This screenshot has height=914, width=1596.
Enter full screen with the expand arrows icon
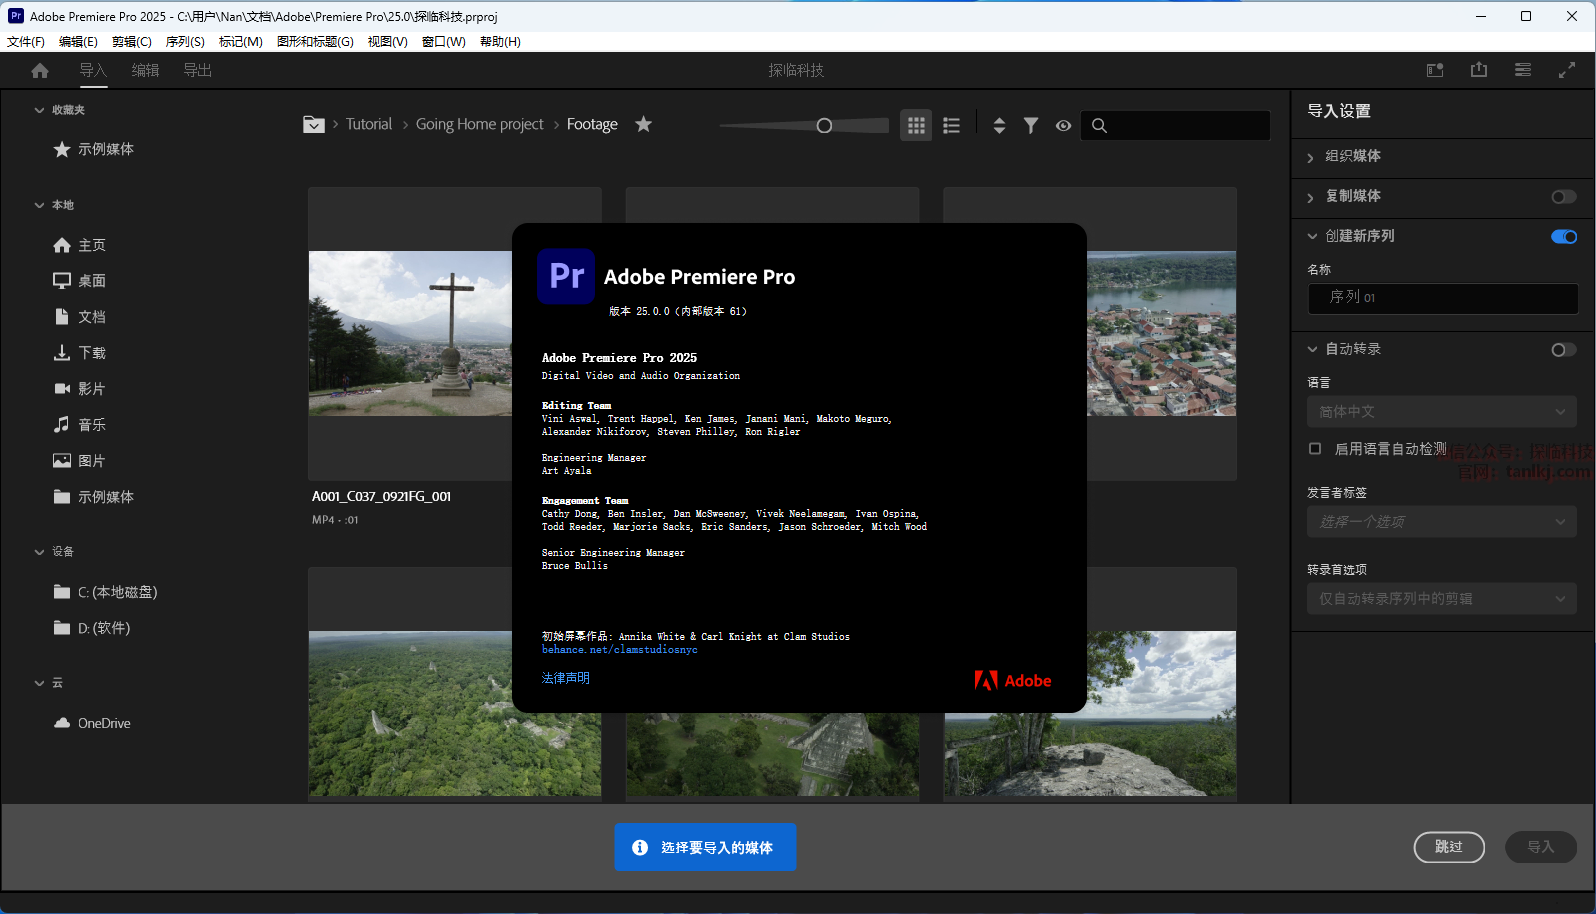(1566, 70)
